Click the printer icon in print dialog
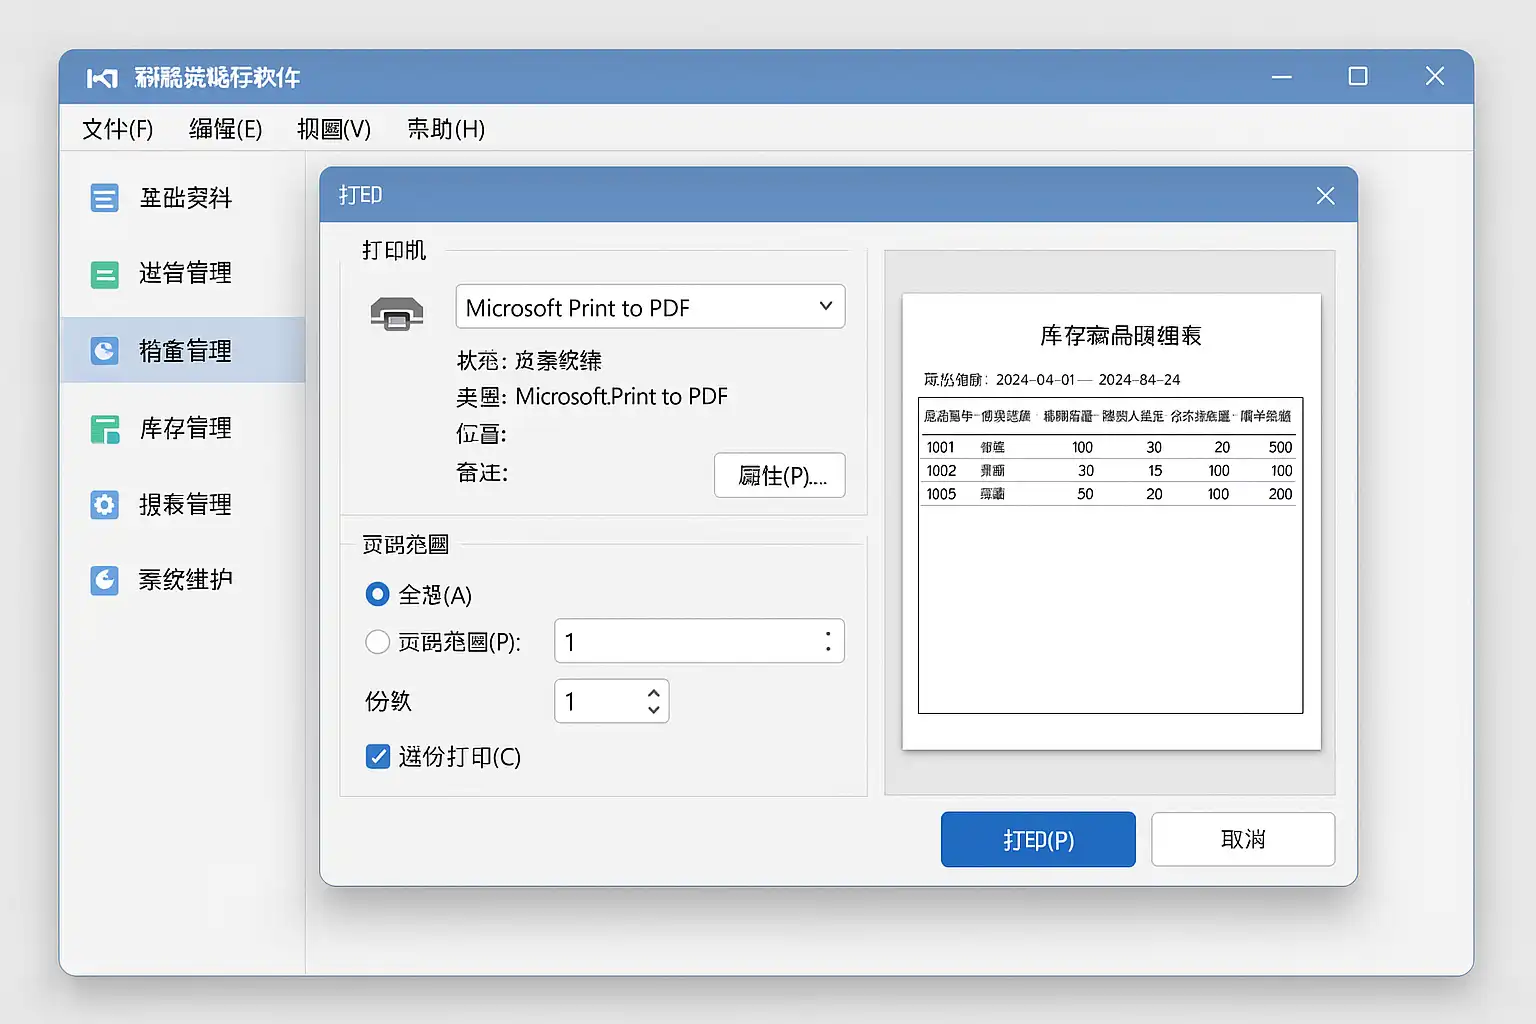 397,314
